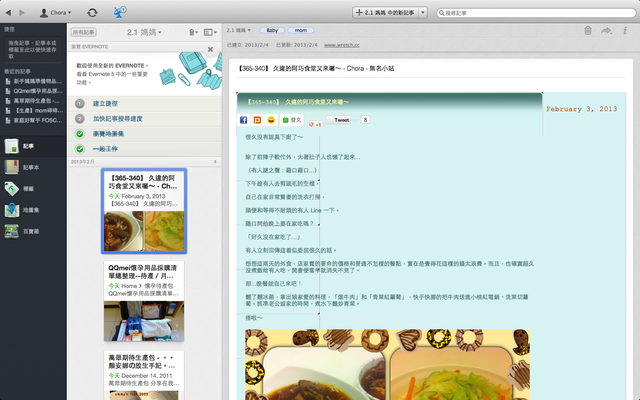
Task: Create a new note in 2.1 媽媽
Action: (x=385, y=13)
